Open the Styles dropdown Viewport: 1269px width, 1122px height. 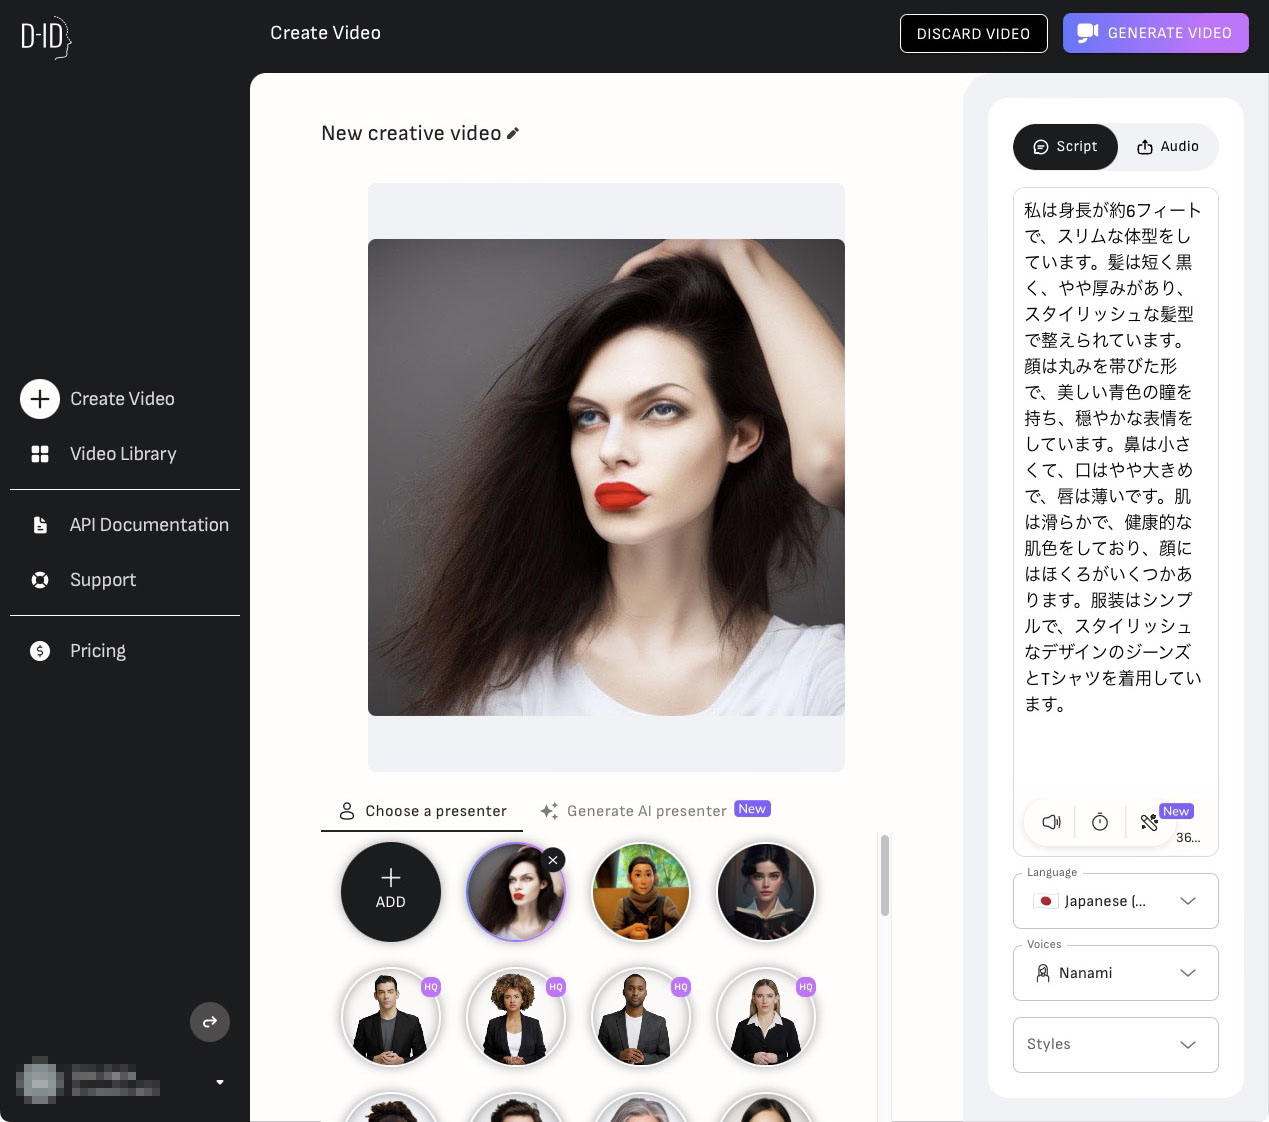1115,1044
